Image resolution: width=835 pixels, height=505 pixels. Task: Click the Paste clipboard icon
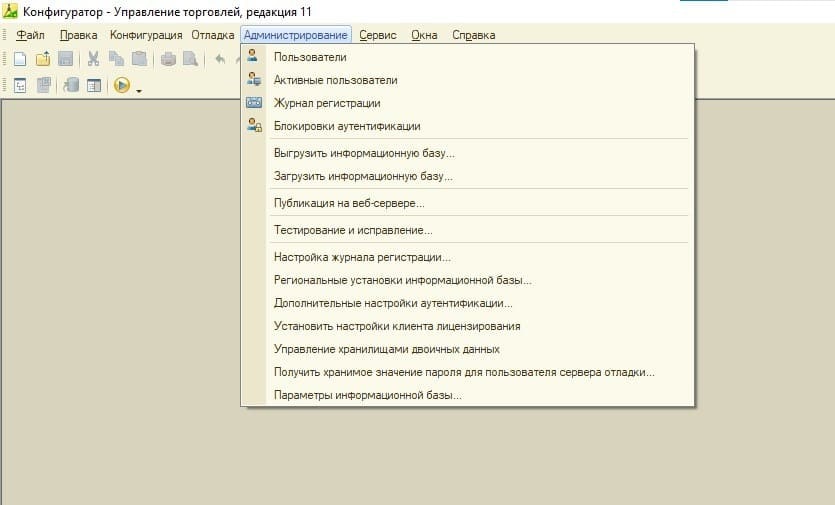(x=140, y=59)
